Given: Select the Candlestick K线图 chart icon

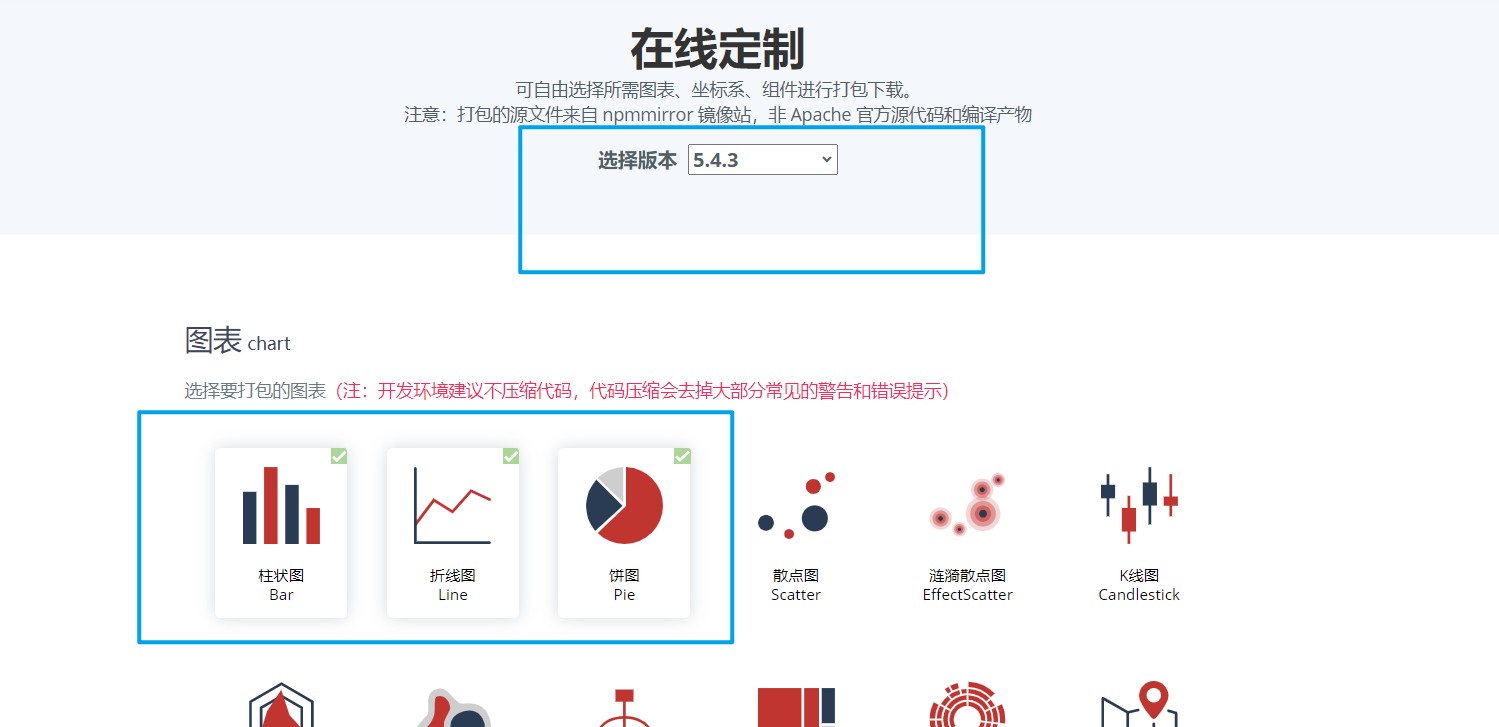Looking at the screenshot, I should [1139, 505].
